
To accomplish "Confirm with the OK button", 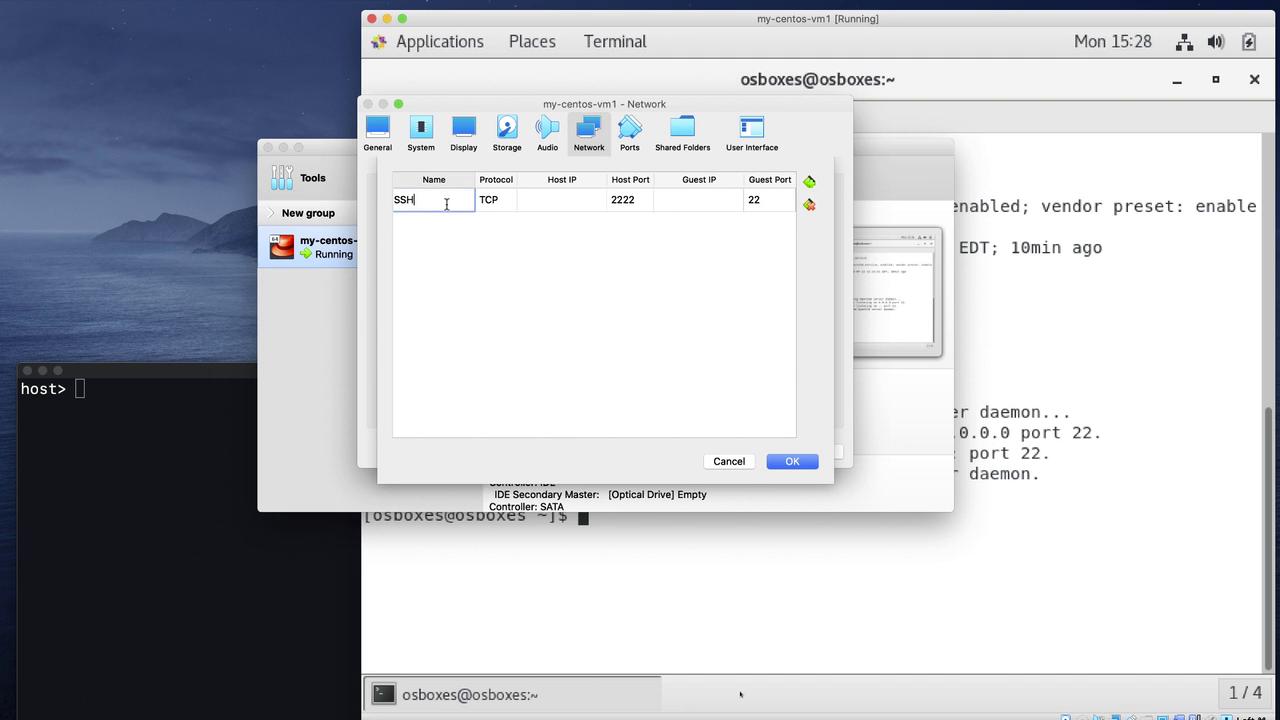I will pyautogui.click(x=792, y=461).
